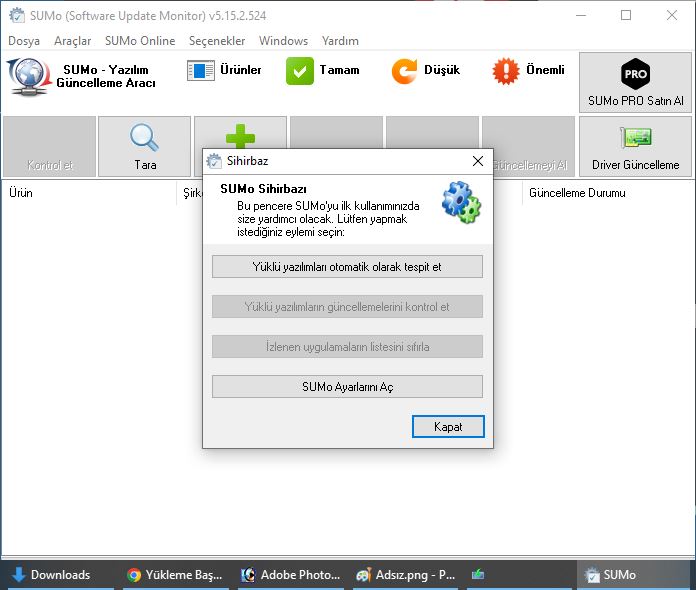
Task: Open the Seçenekler menu
Action: coord(217,41)
